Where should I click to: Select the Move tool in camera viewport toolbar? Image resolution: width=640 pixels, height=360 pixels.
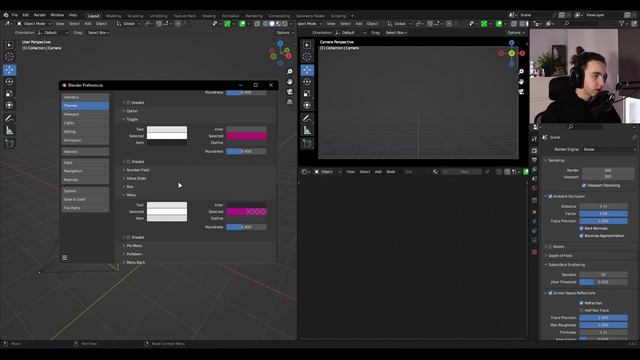pos(307,70)
